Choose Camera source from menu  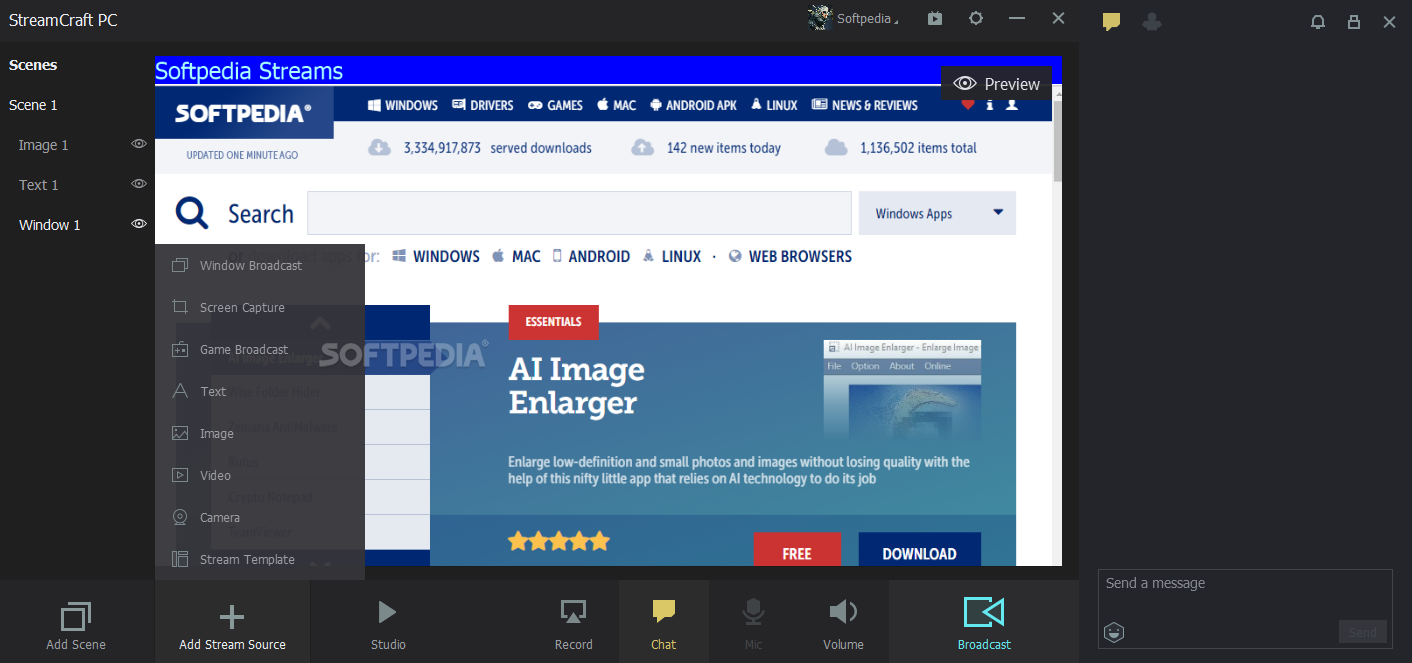pos(260,517)
